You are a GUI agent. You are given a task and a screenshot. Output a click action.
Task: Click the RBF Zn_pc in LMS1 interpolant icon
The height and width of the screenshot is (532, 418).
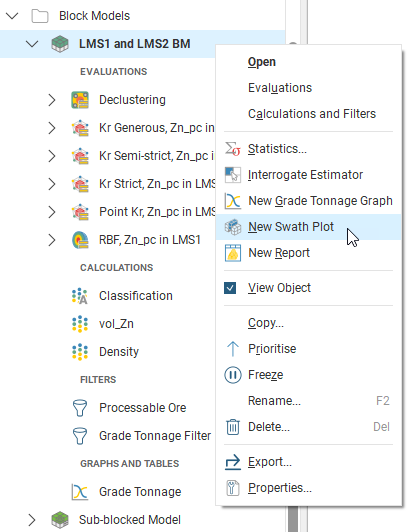tap(80, 240)
